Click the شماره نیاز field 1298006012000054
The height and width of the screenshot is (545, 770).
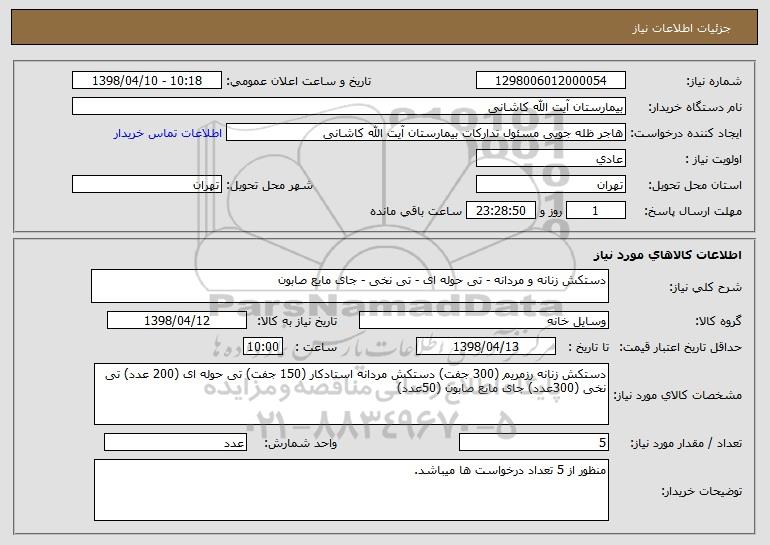[550, 80]
